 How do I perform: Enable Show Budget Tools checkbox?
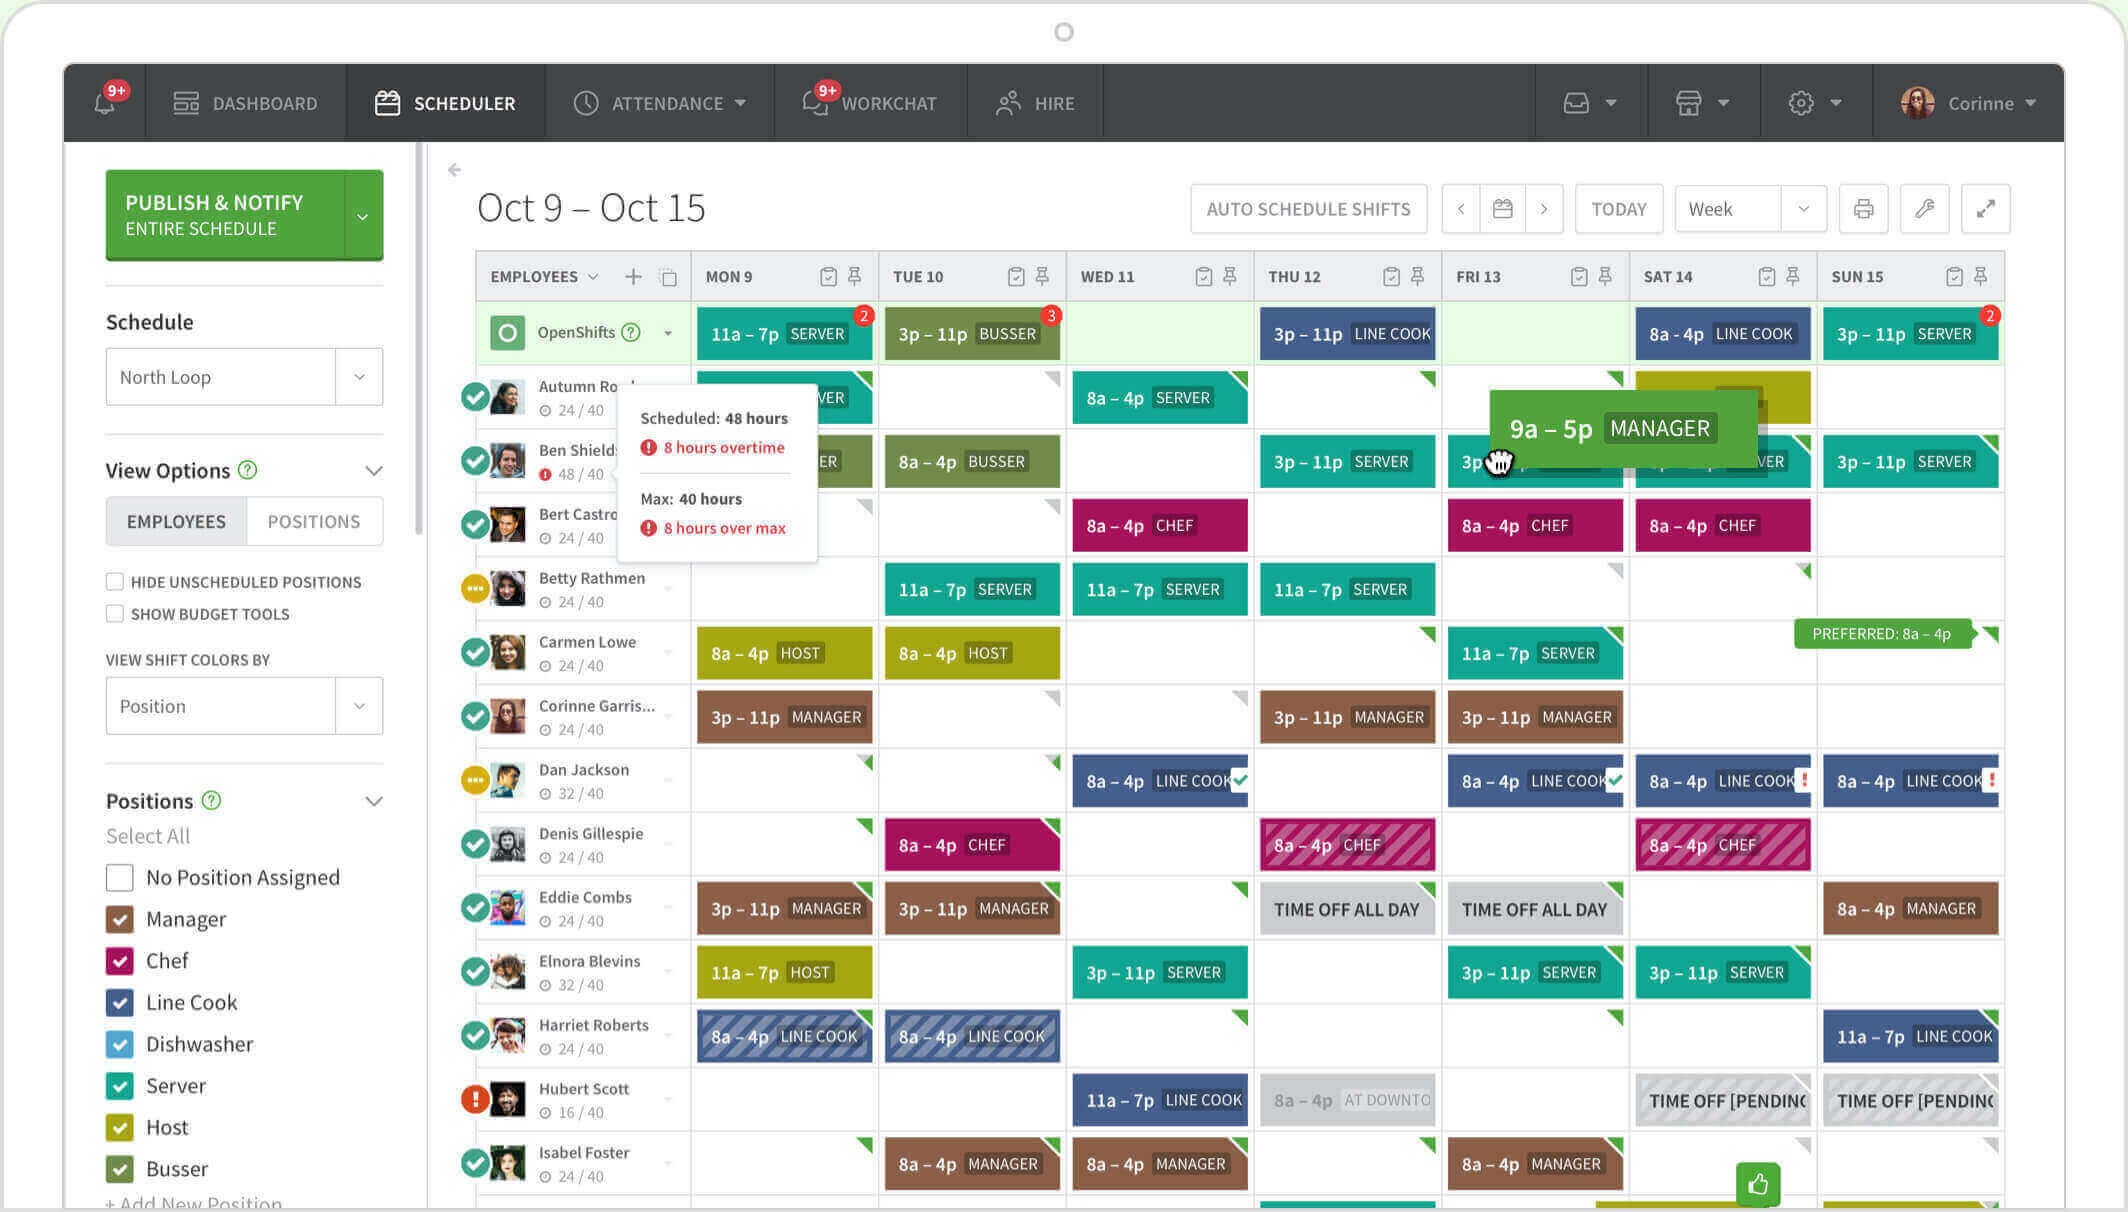[113, 613]
